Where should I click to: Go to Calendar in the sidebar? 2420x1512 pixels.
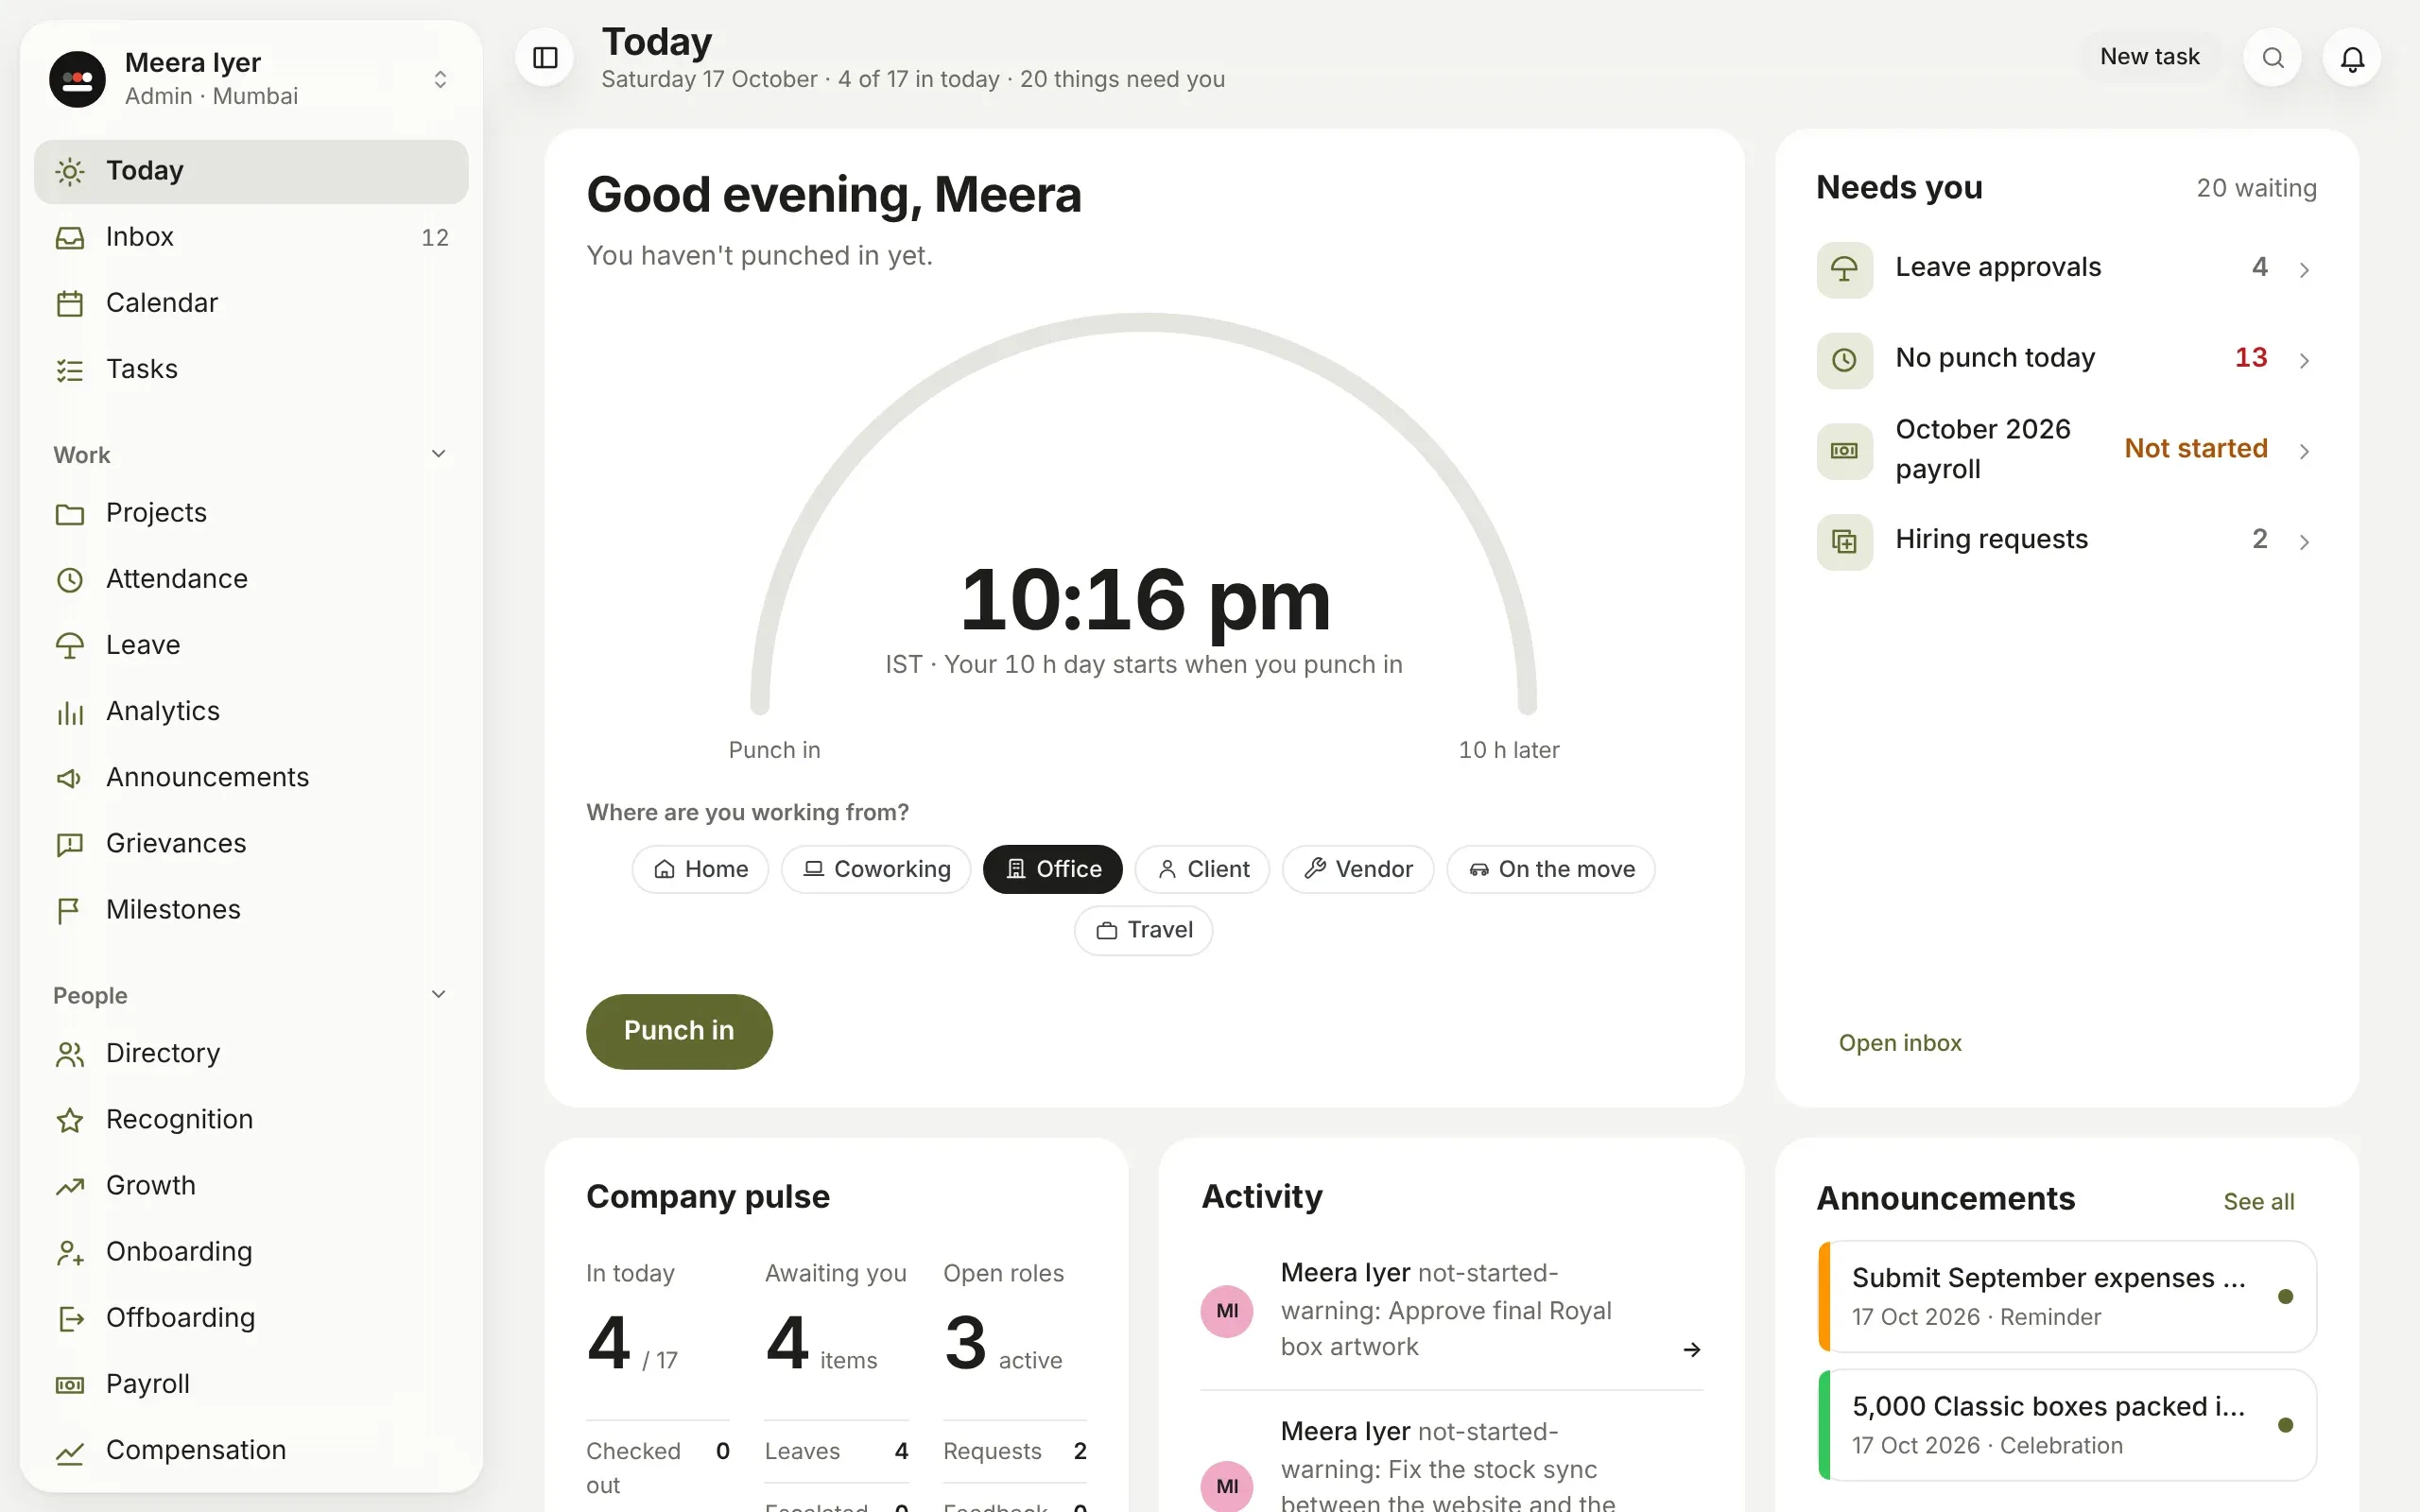click(251, 303)
